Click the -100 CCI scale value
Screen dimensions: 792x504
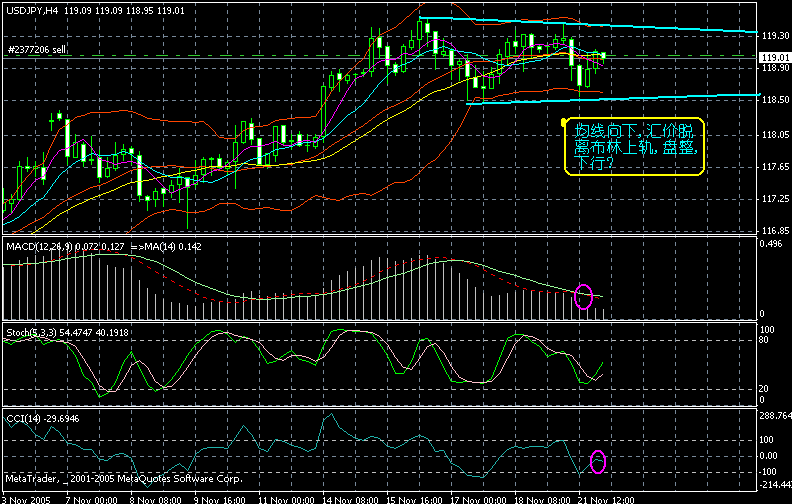768,472
